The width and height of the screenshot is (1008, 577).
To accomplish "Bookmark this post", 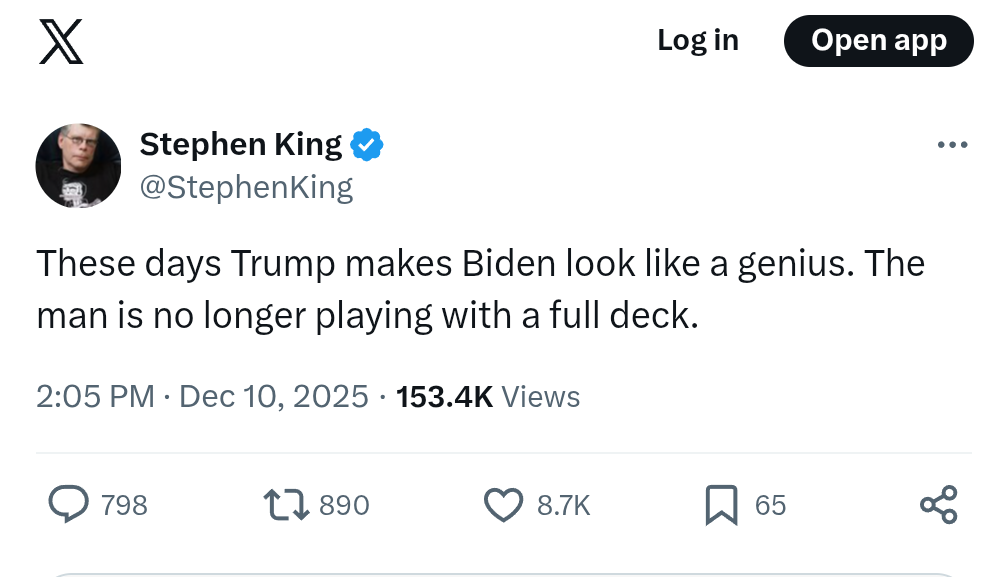I will pos(721,504).
